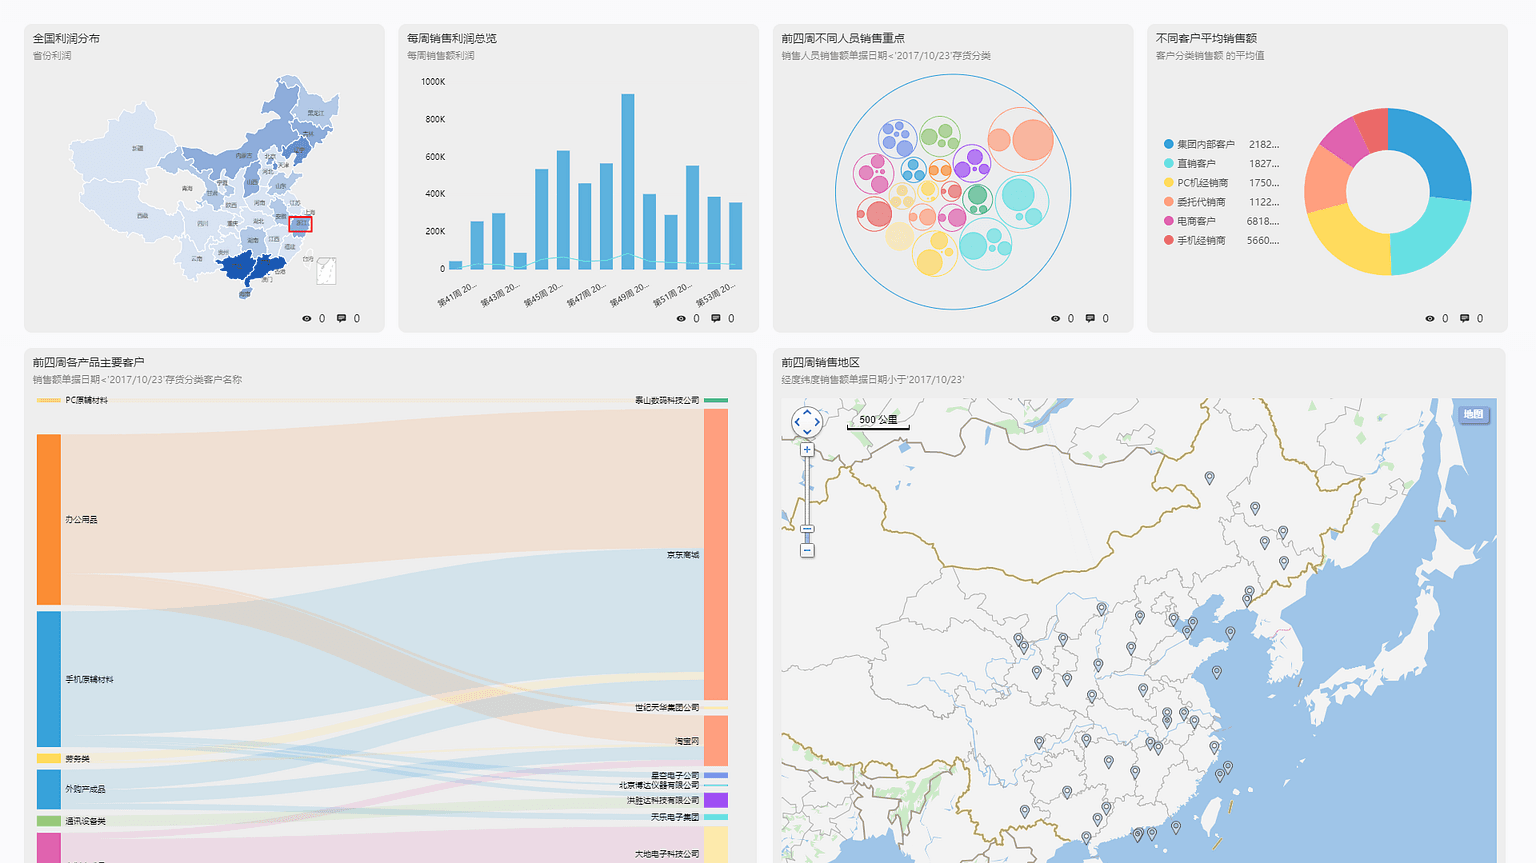Click the 天乐电子集团 Sankey label
The width and height of the screenshot is (1536, 863).
675,817
